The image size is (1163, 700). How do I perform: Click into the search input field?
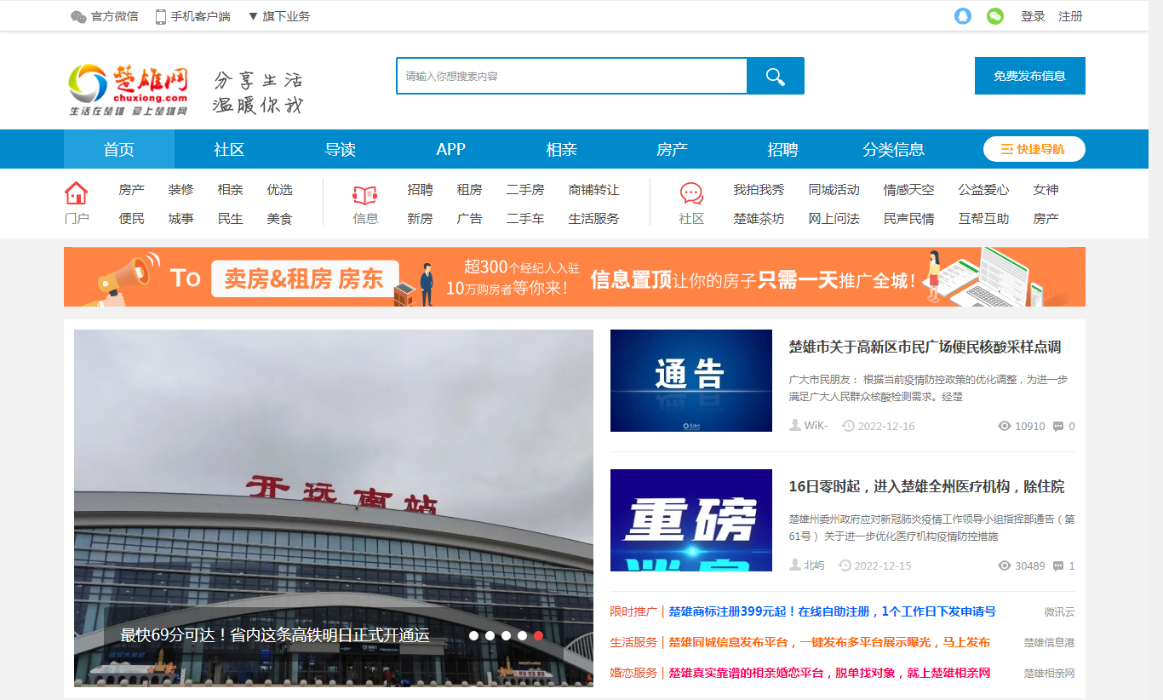pos(571,76)
